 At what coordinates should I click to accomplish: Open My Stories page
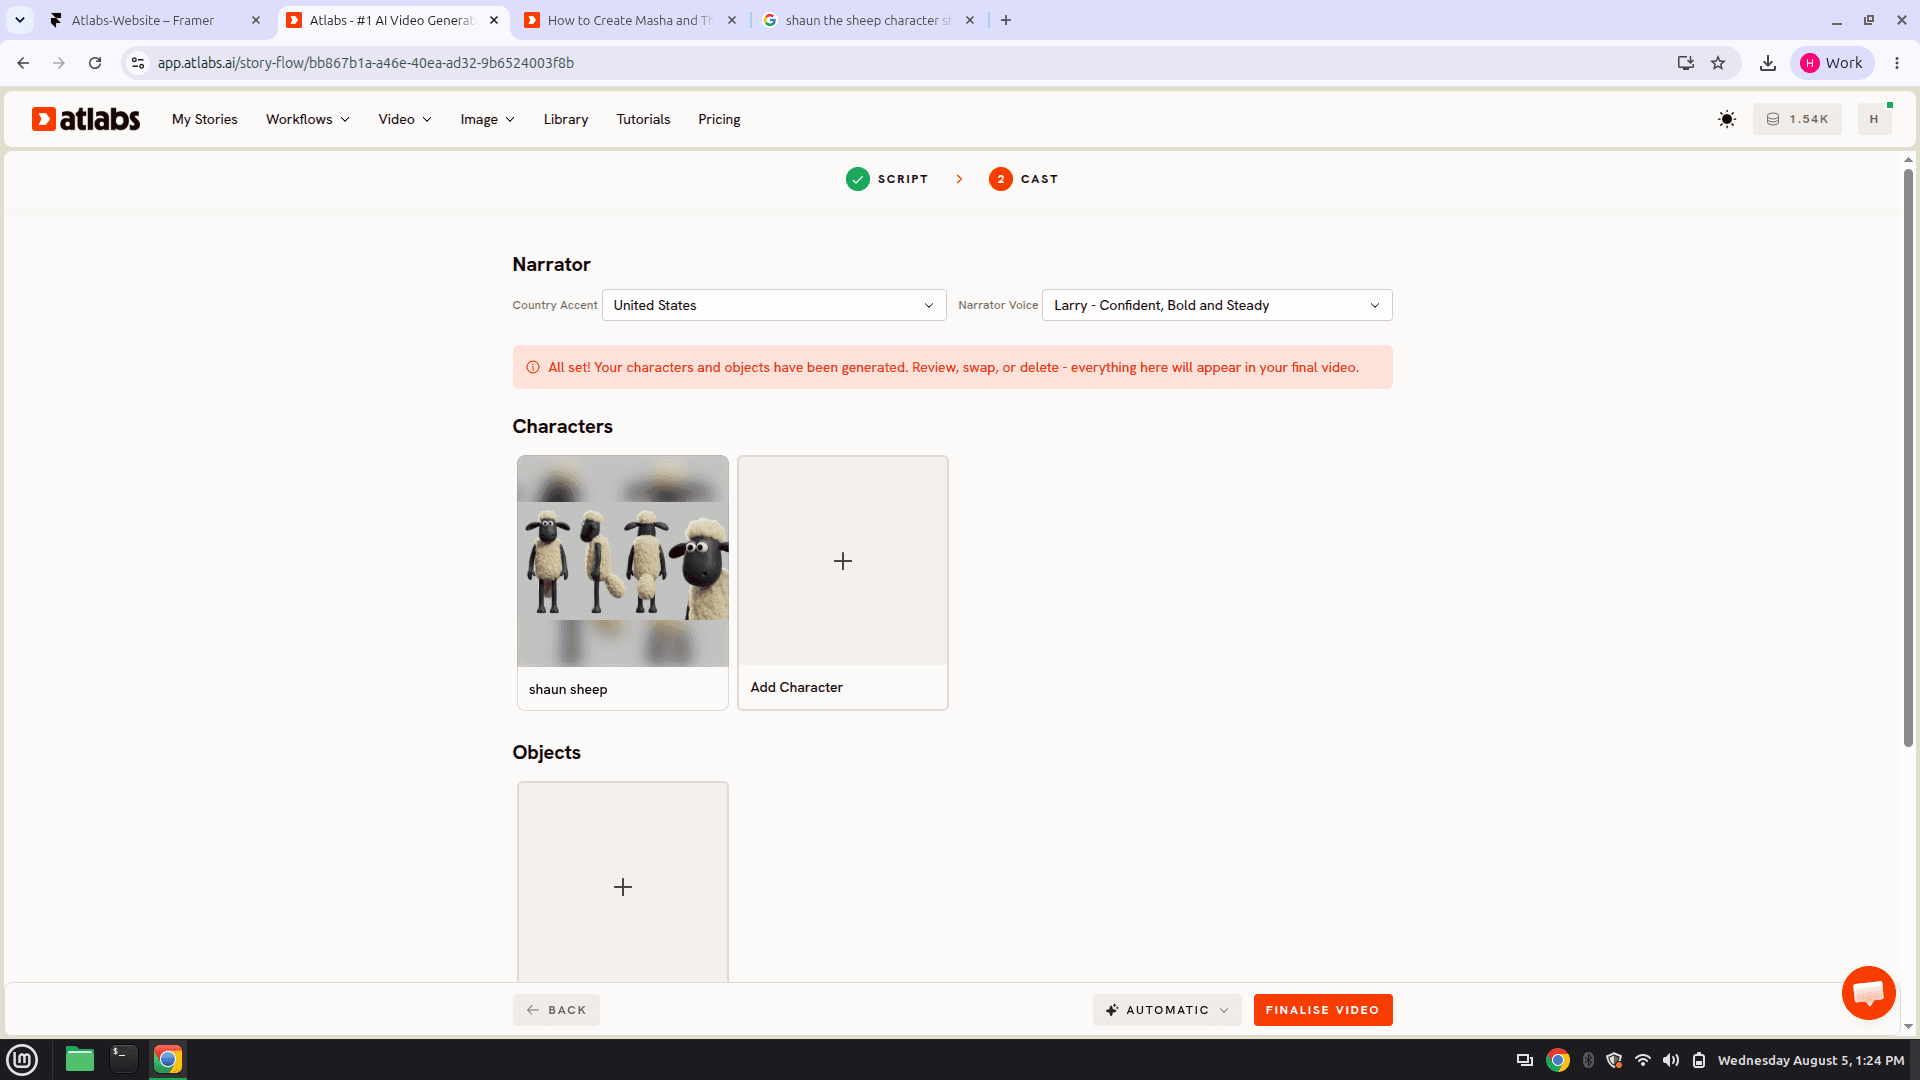205,119
